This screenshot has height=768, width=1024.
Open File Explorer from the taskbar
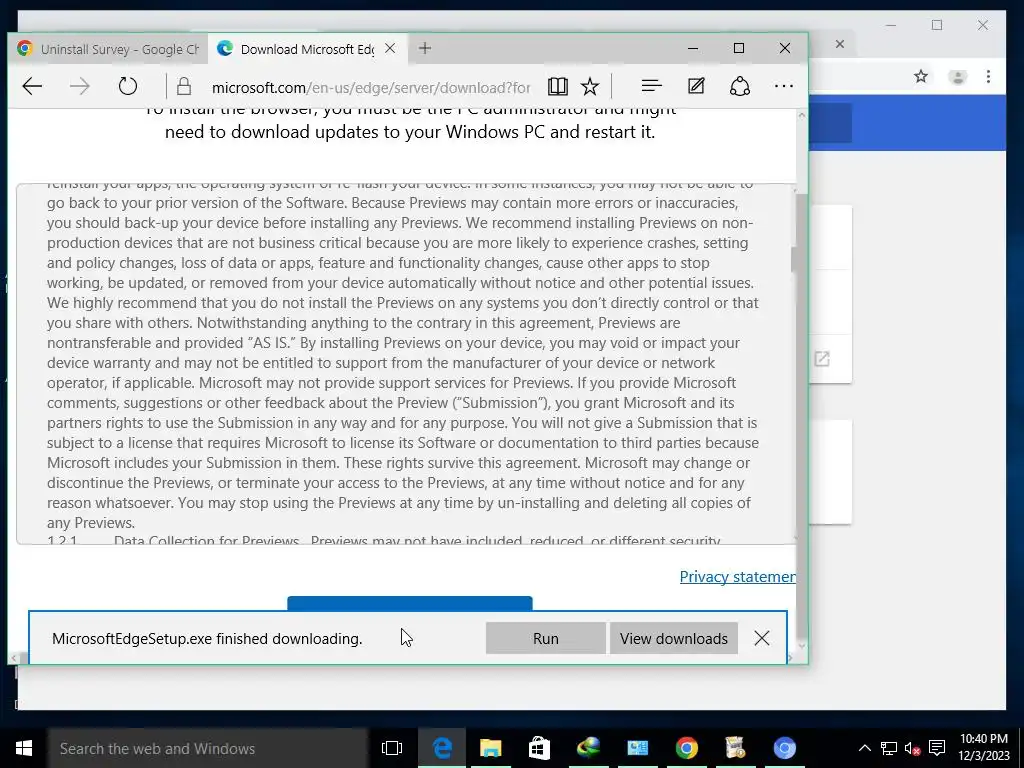[490, 748]
